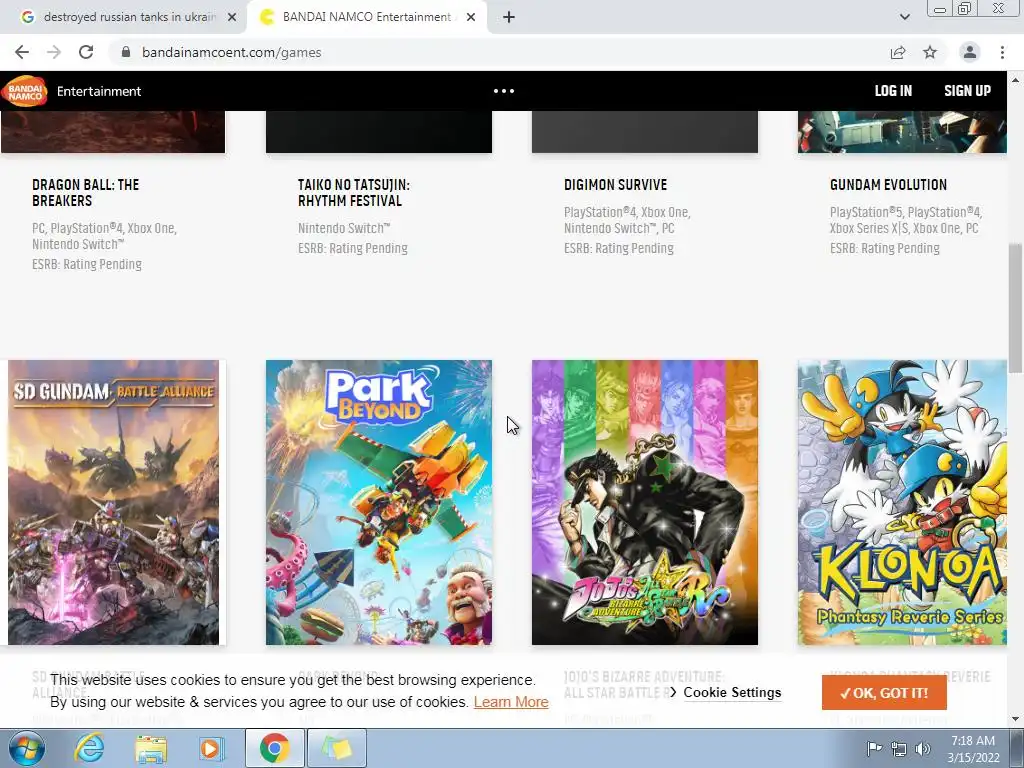Click the browser forward arrow
This screenshot has height=768, width=1024.
tap(54, 52)
